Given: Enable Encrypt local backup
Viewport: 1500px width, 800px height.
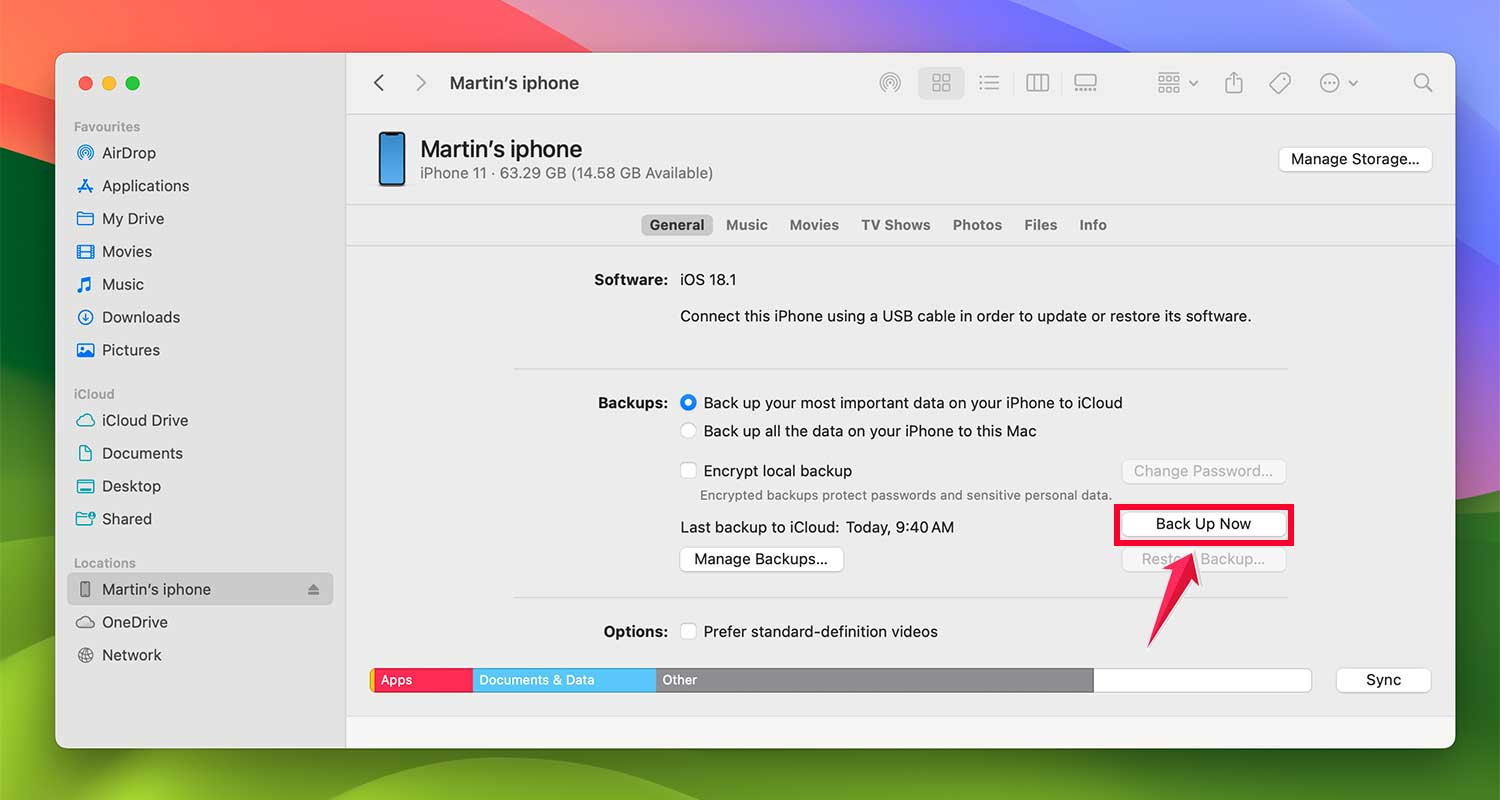Looking at the screenshot, I should click(x=688, y=470).
